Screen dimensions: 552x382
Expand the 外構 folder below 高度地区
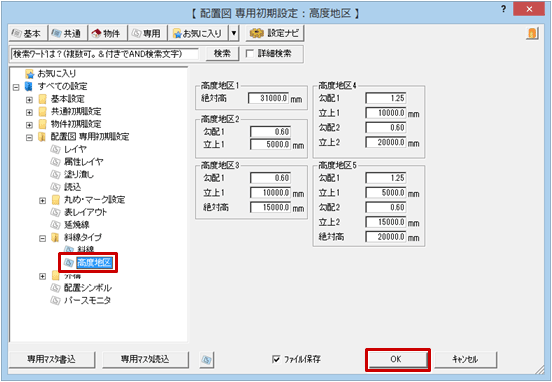43,276
